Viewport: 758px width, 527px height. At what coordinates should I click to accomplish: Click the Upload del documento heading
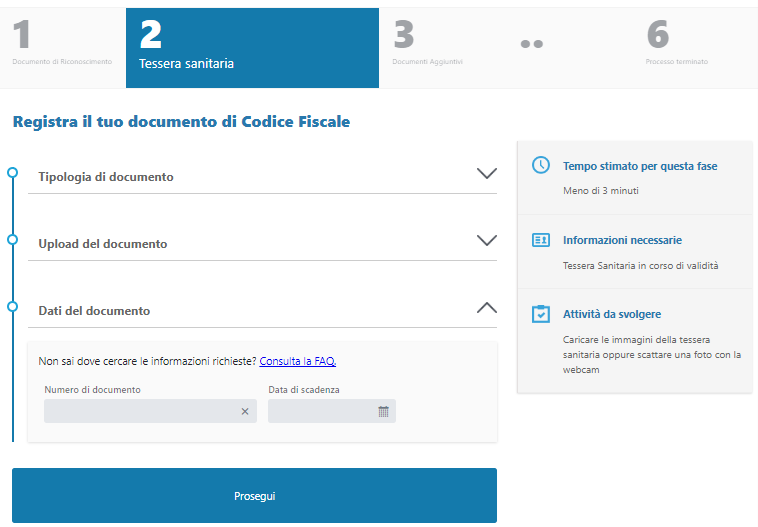pyautogui.click(x=103, y=244)
